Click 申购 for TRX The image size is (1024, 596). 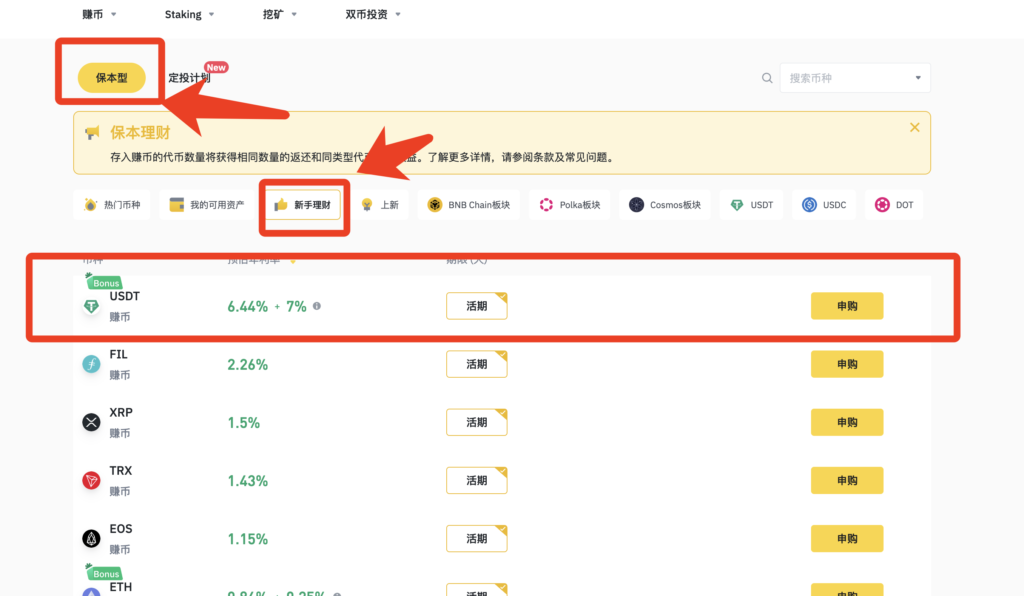[x=847, y=480]
